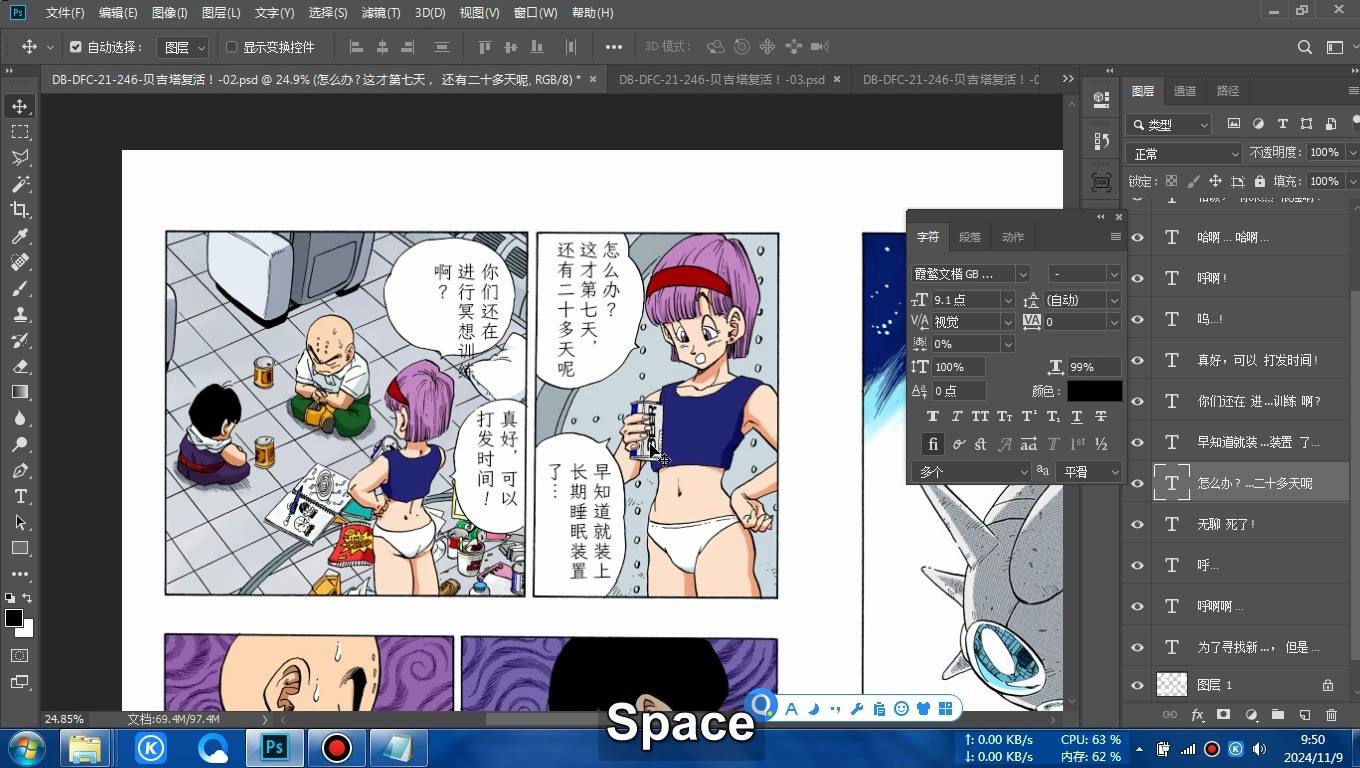Delete layer with trash icon
The image size is (1360, 768).
pyautogui.click(x=1331, y=715)
